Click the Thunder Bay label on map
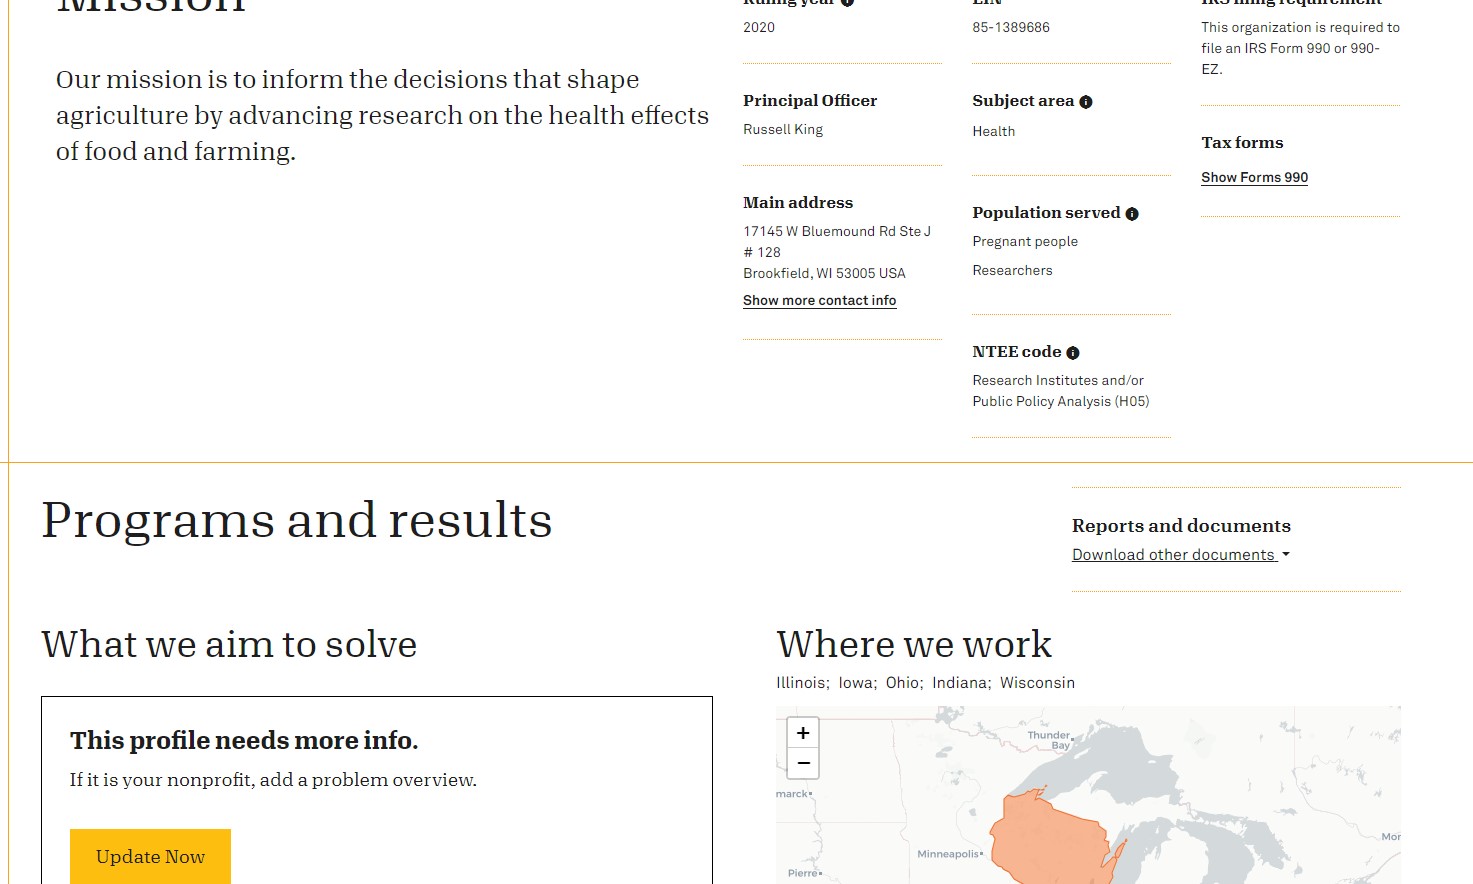This screenshot has height=884, width=1473. pyautogui.click(x=1050, y=740)
